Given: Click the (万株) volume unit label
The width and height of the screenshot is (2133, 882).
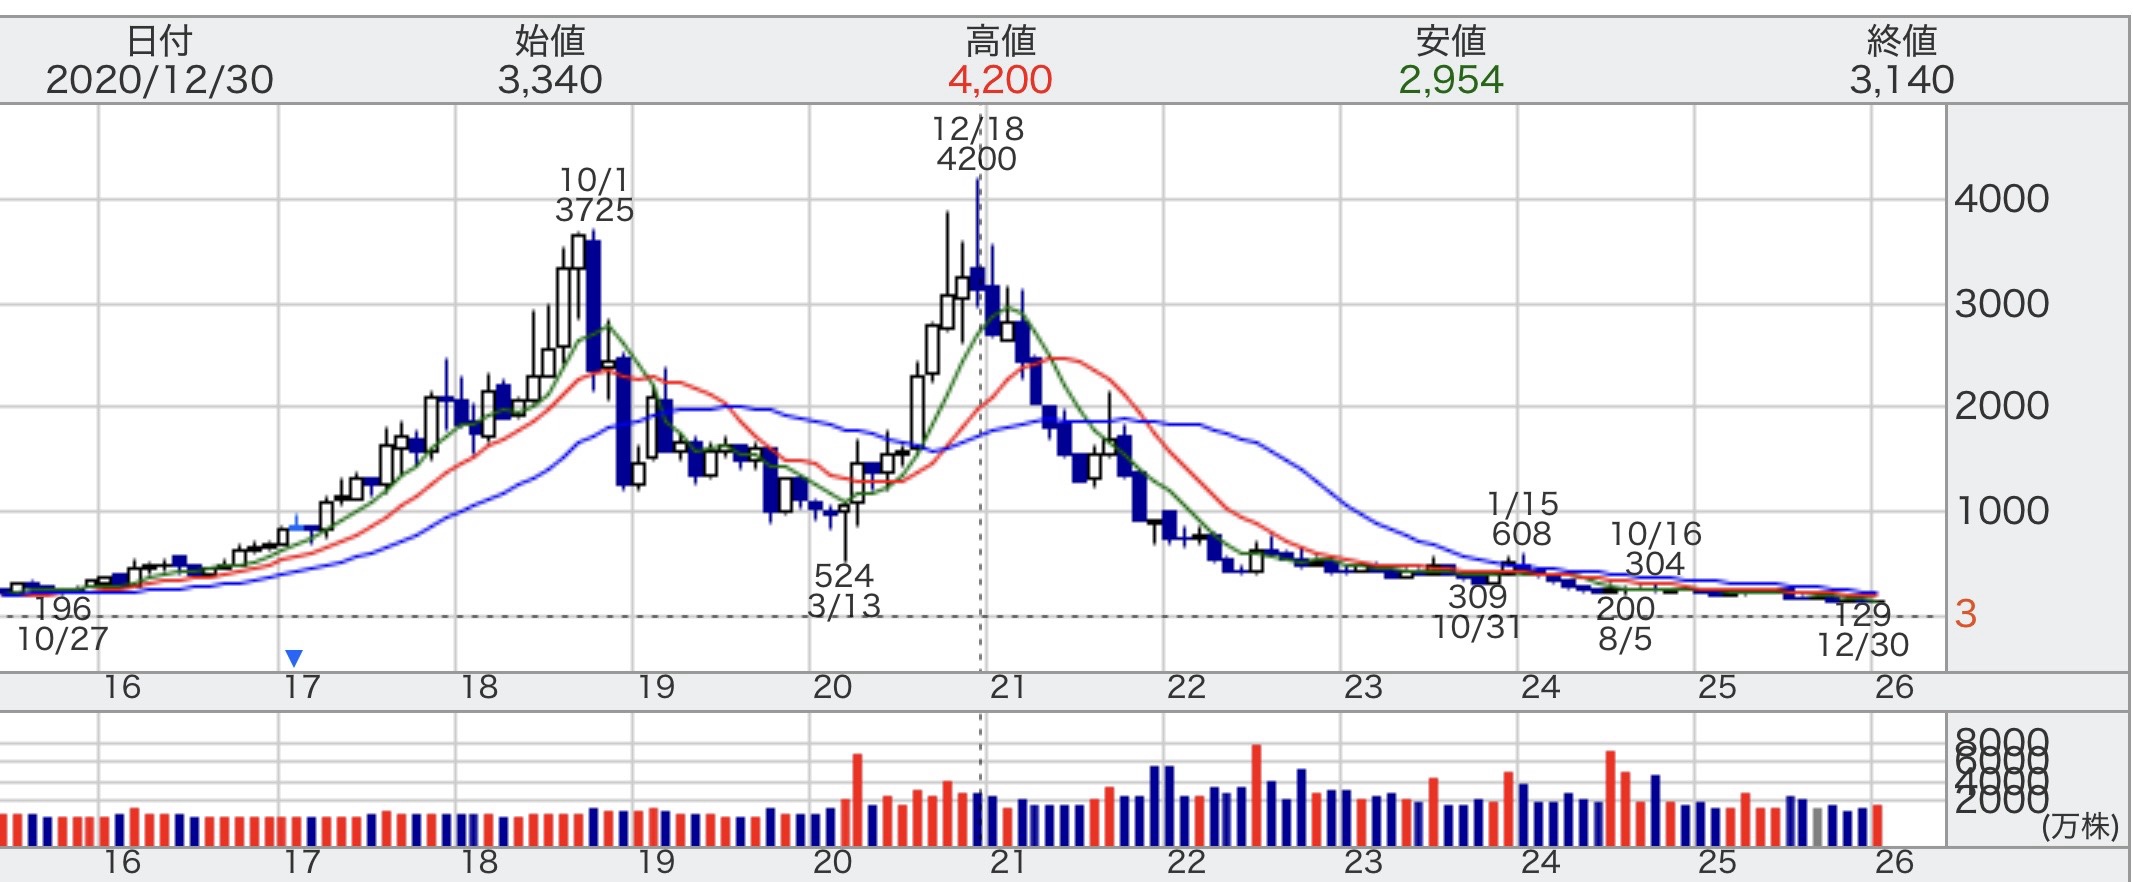Looking at the screenshot, I should click(2079, 826).
